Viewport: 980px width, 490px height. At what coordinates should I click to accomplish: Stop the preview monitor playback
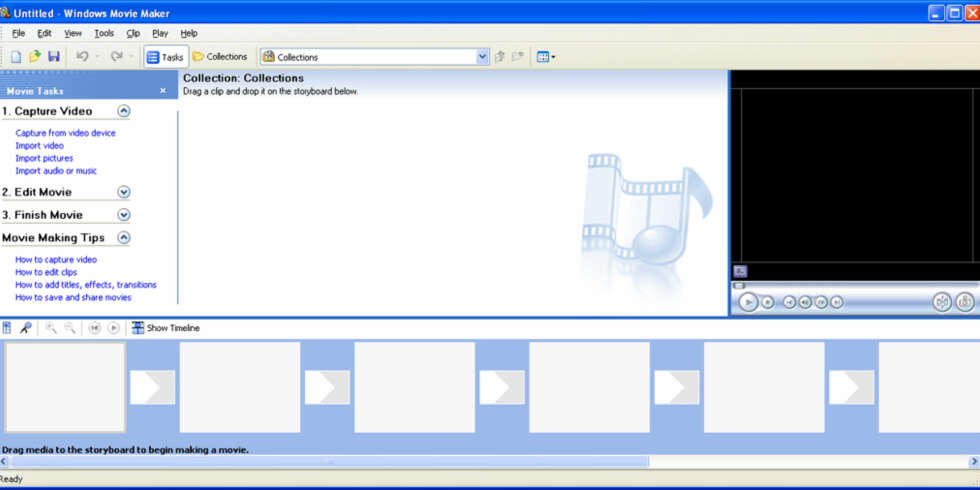click(x=768, y=302)
